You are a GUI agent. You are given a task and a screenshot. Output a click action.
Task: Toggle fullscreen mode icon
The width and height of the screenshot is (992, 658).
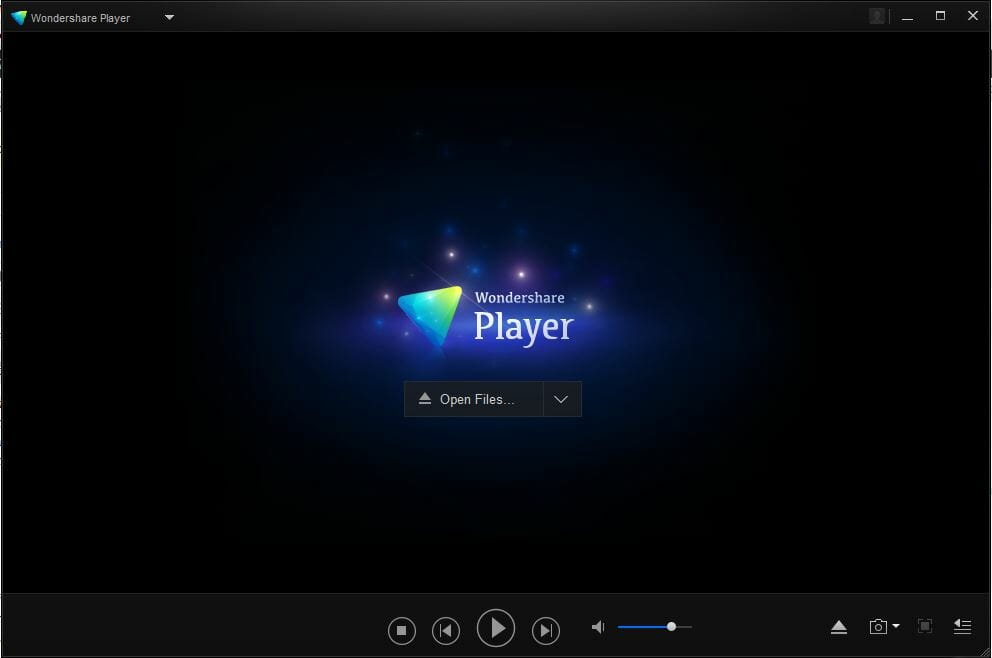925,626
